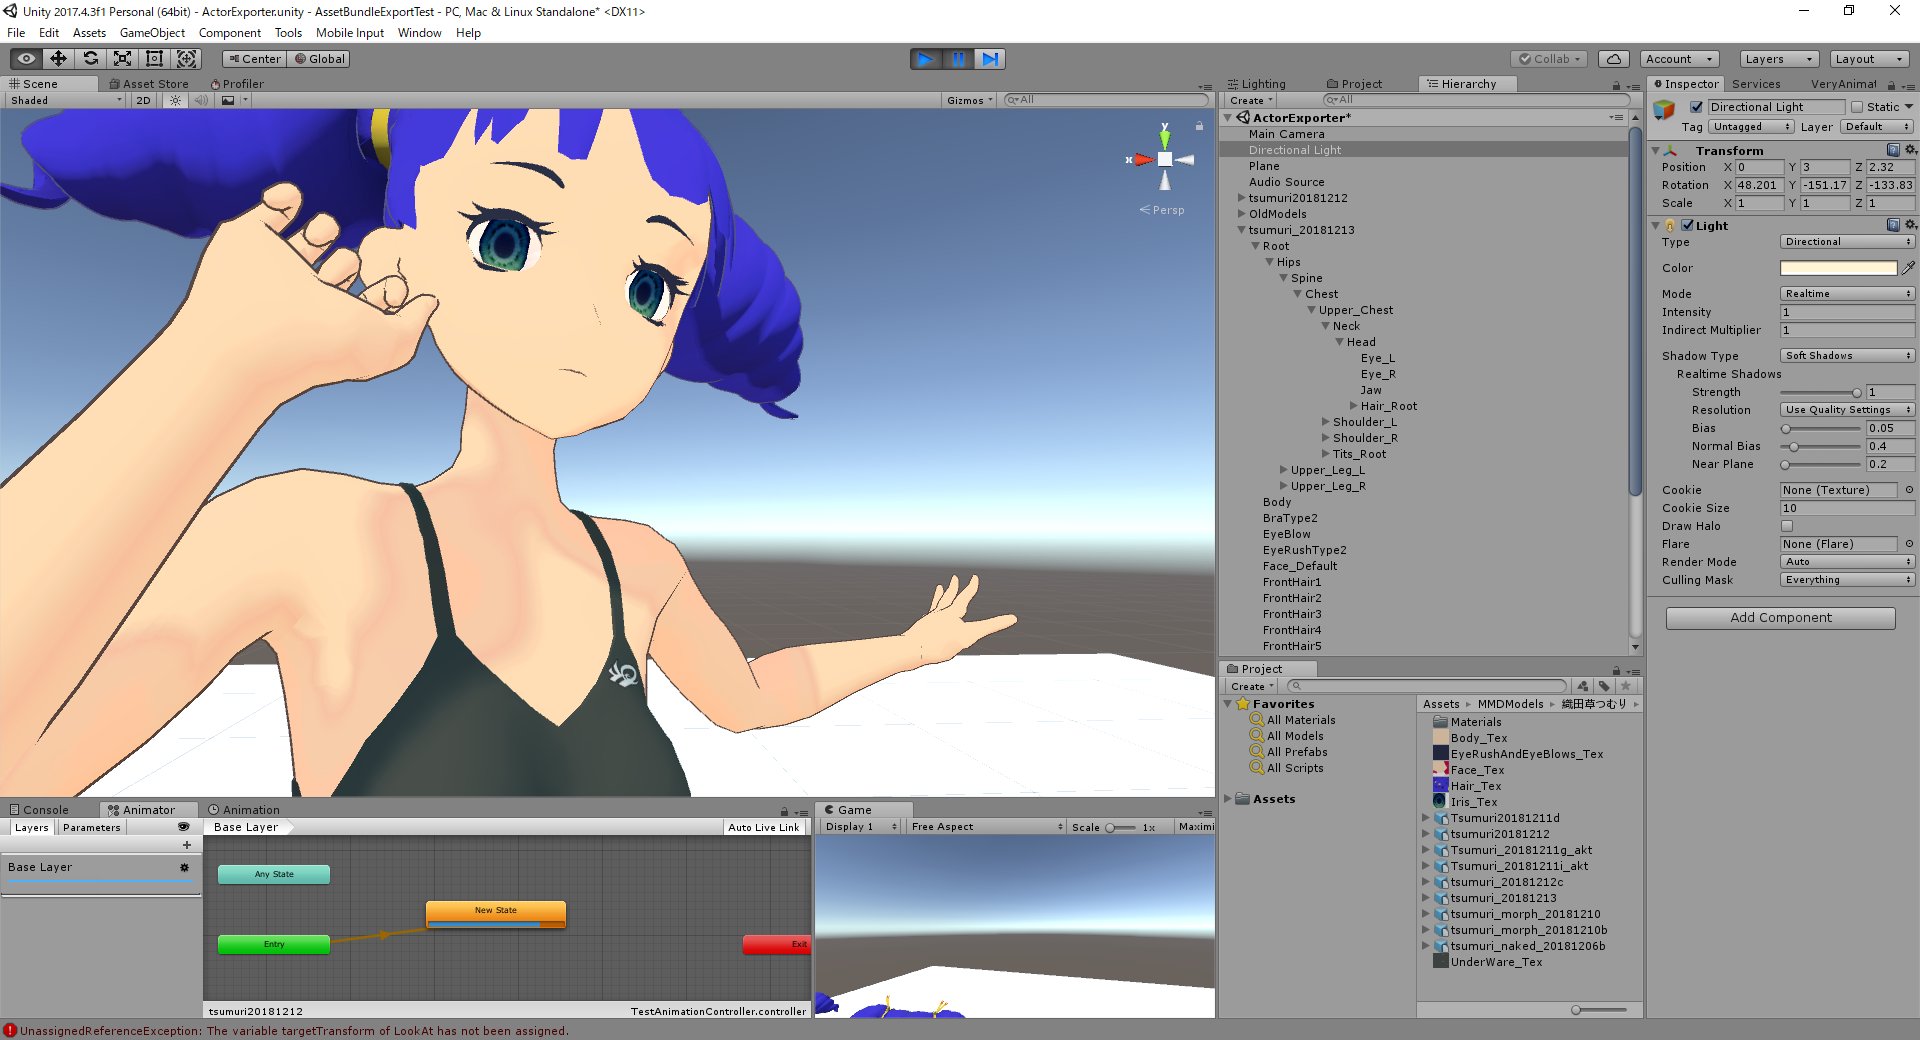Collapse the tsumuri_20181213 hierarchy item
Viewport: 1920px width, 1040px height.
pyautogui.click(x=1242, y=230)
